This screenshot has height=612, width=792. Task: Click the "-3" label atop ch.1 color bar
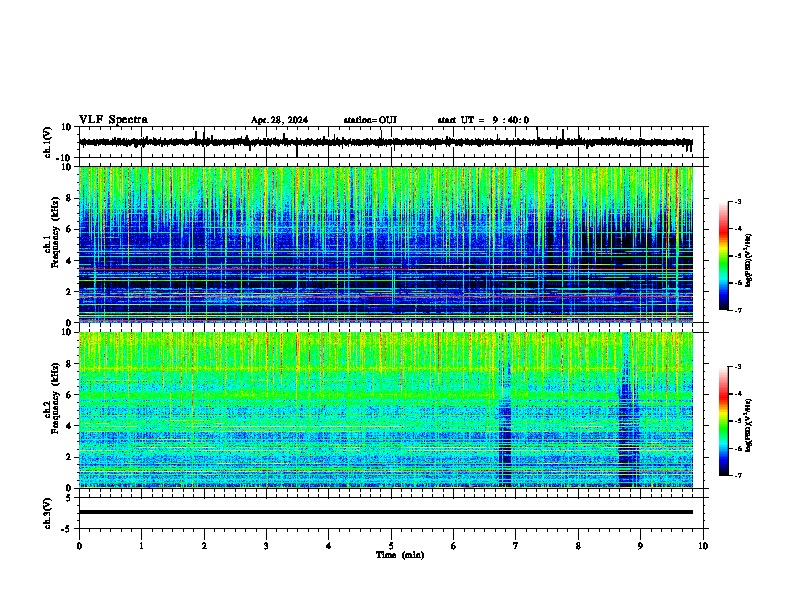coord(737,201)
